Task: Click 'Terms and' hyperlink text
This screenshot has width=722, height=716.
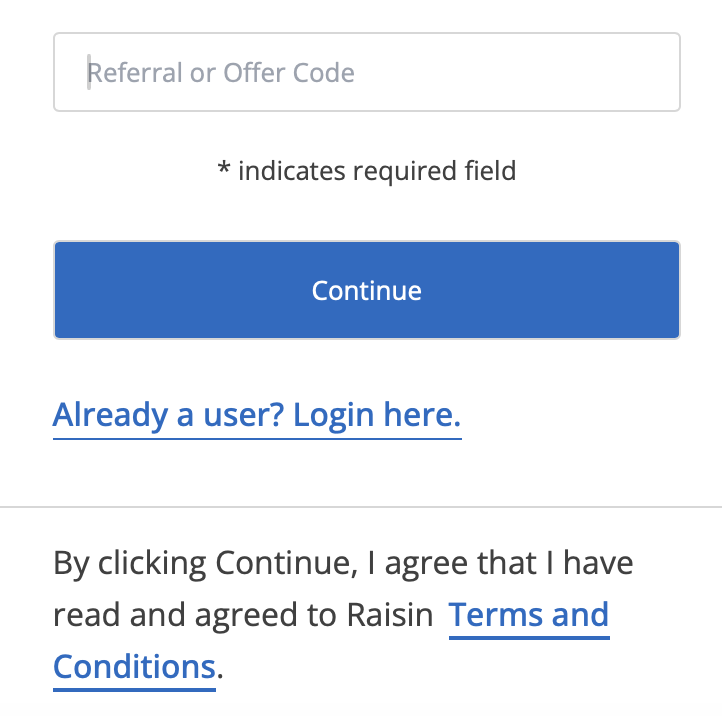Action: coord(528,614)
